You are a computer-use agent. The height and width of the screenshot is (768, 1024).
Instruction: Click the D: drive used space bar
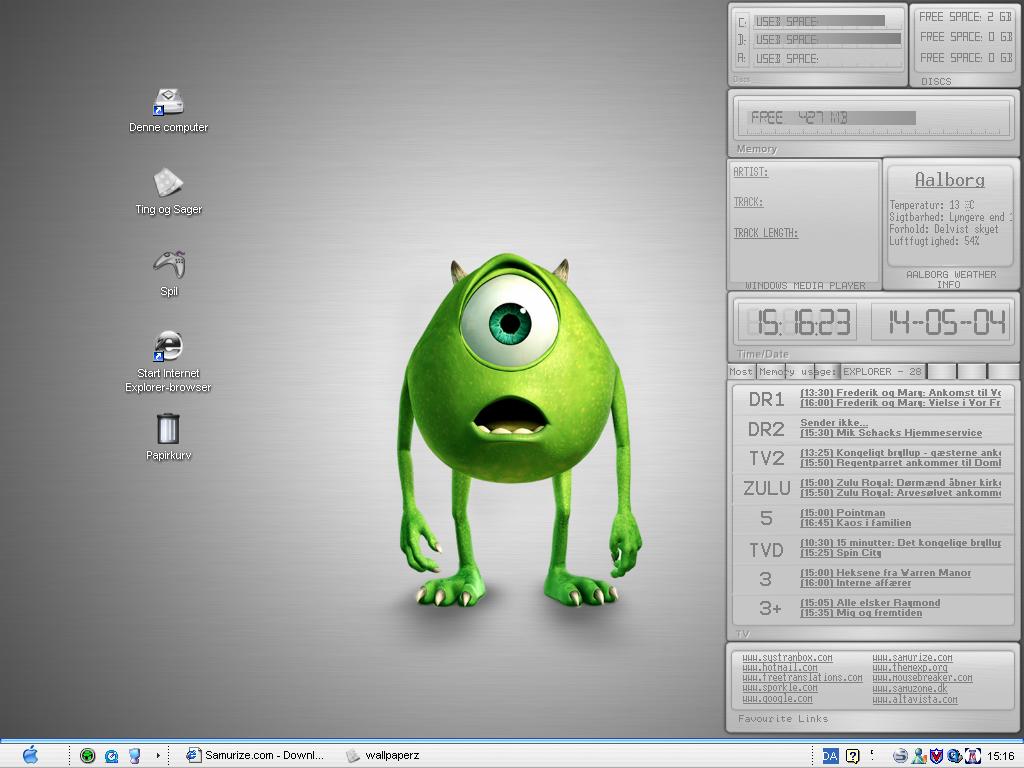(x=827, y=39)
